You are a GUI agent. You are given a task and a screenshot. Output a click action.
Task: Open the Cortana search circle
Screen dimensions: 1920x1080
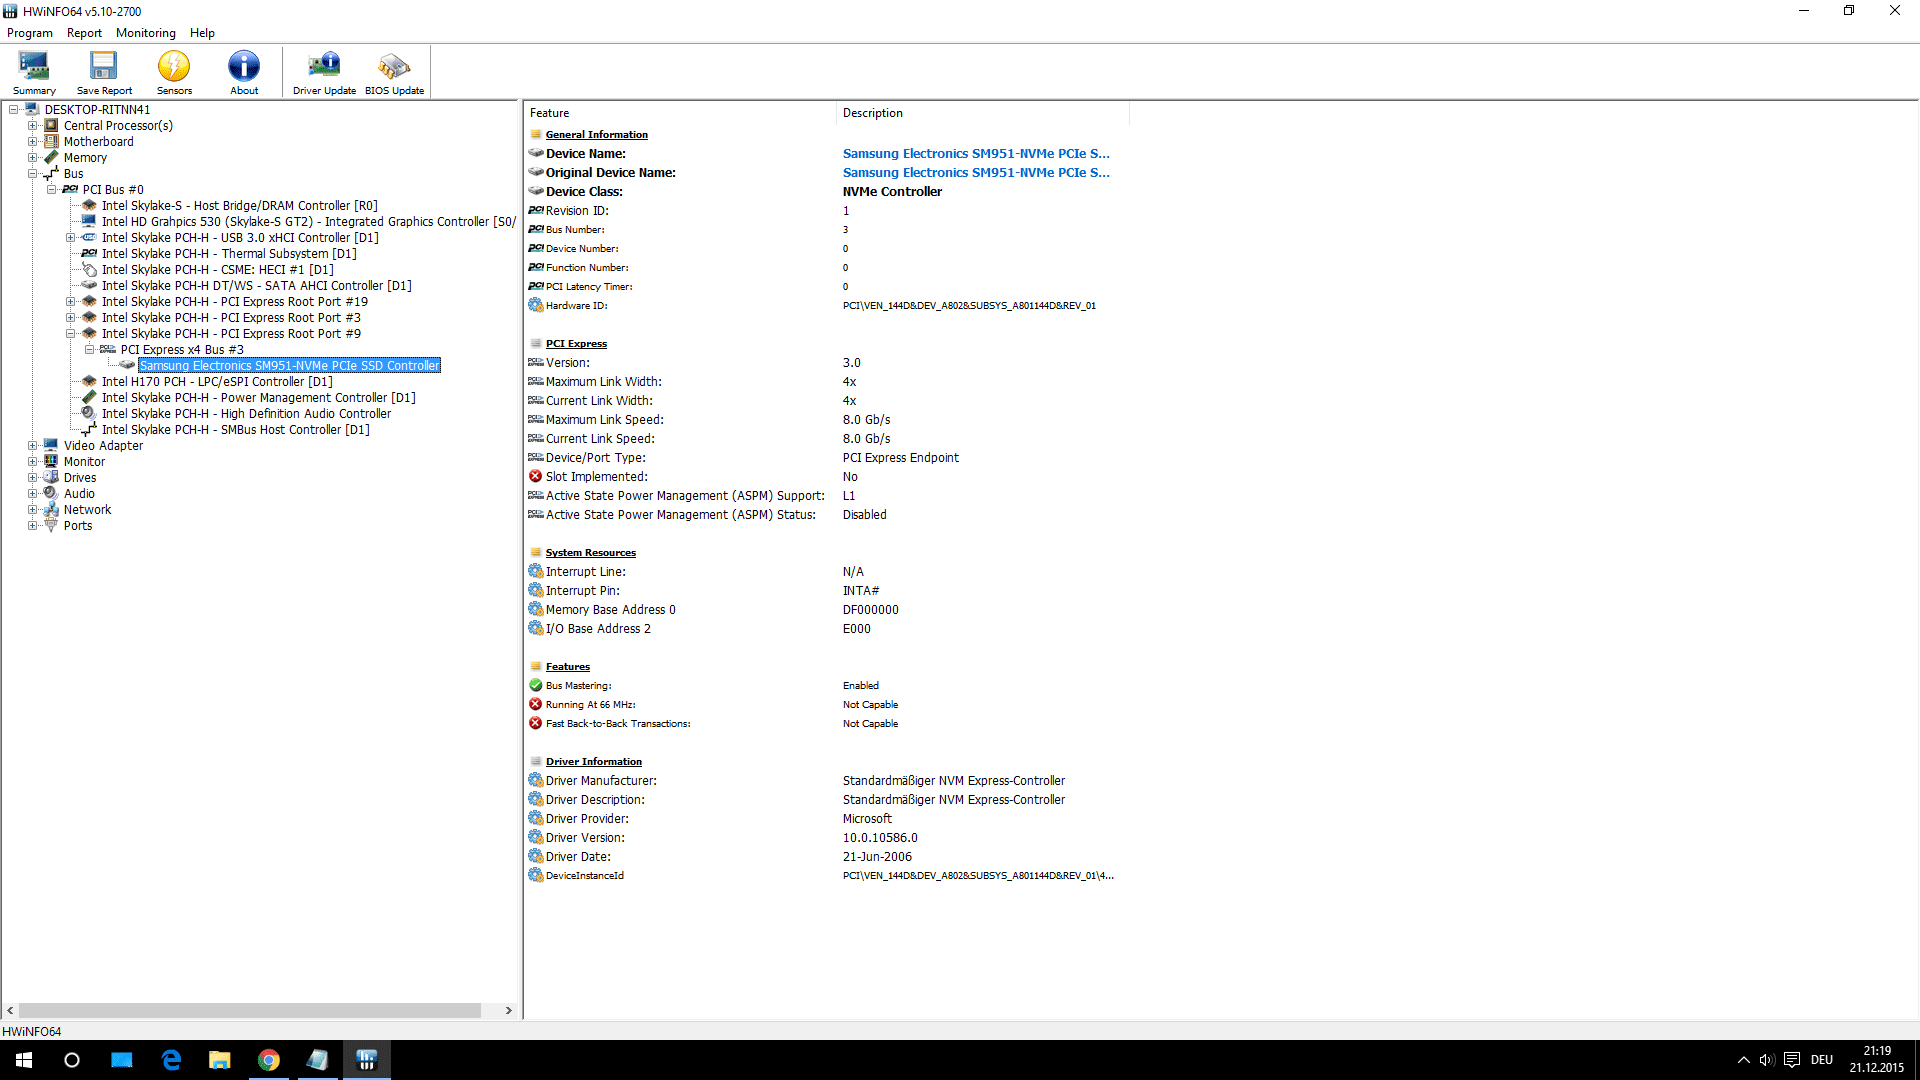pyautogui.click(x=72, y=1060)
